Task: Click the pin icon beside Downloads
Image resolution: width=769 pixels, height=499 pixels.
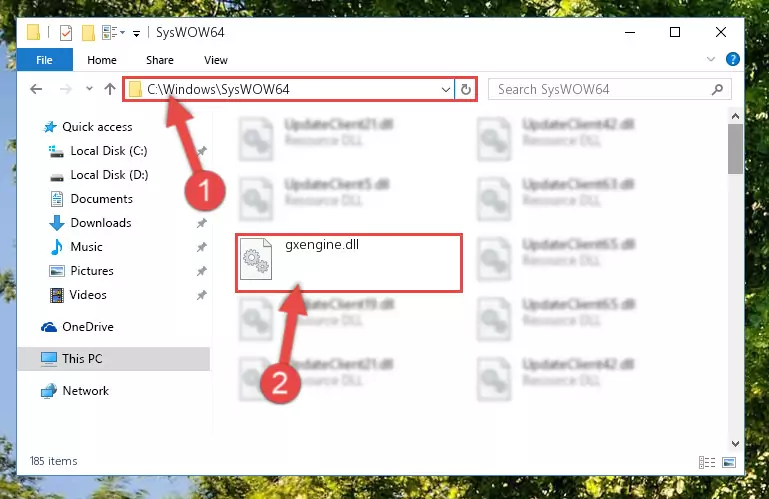Action: click(x=201, y=223)
